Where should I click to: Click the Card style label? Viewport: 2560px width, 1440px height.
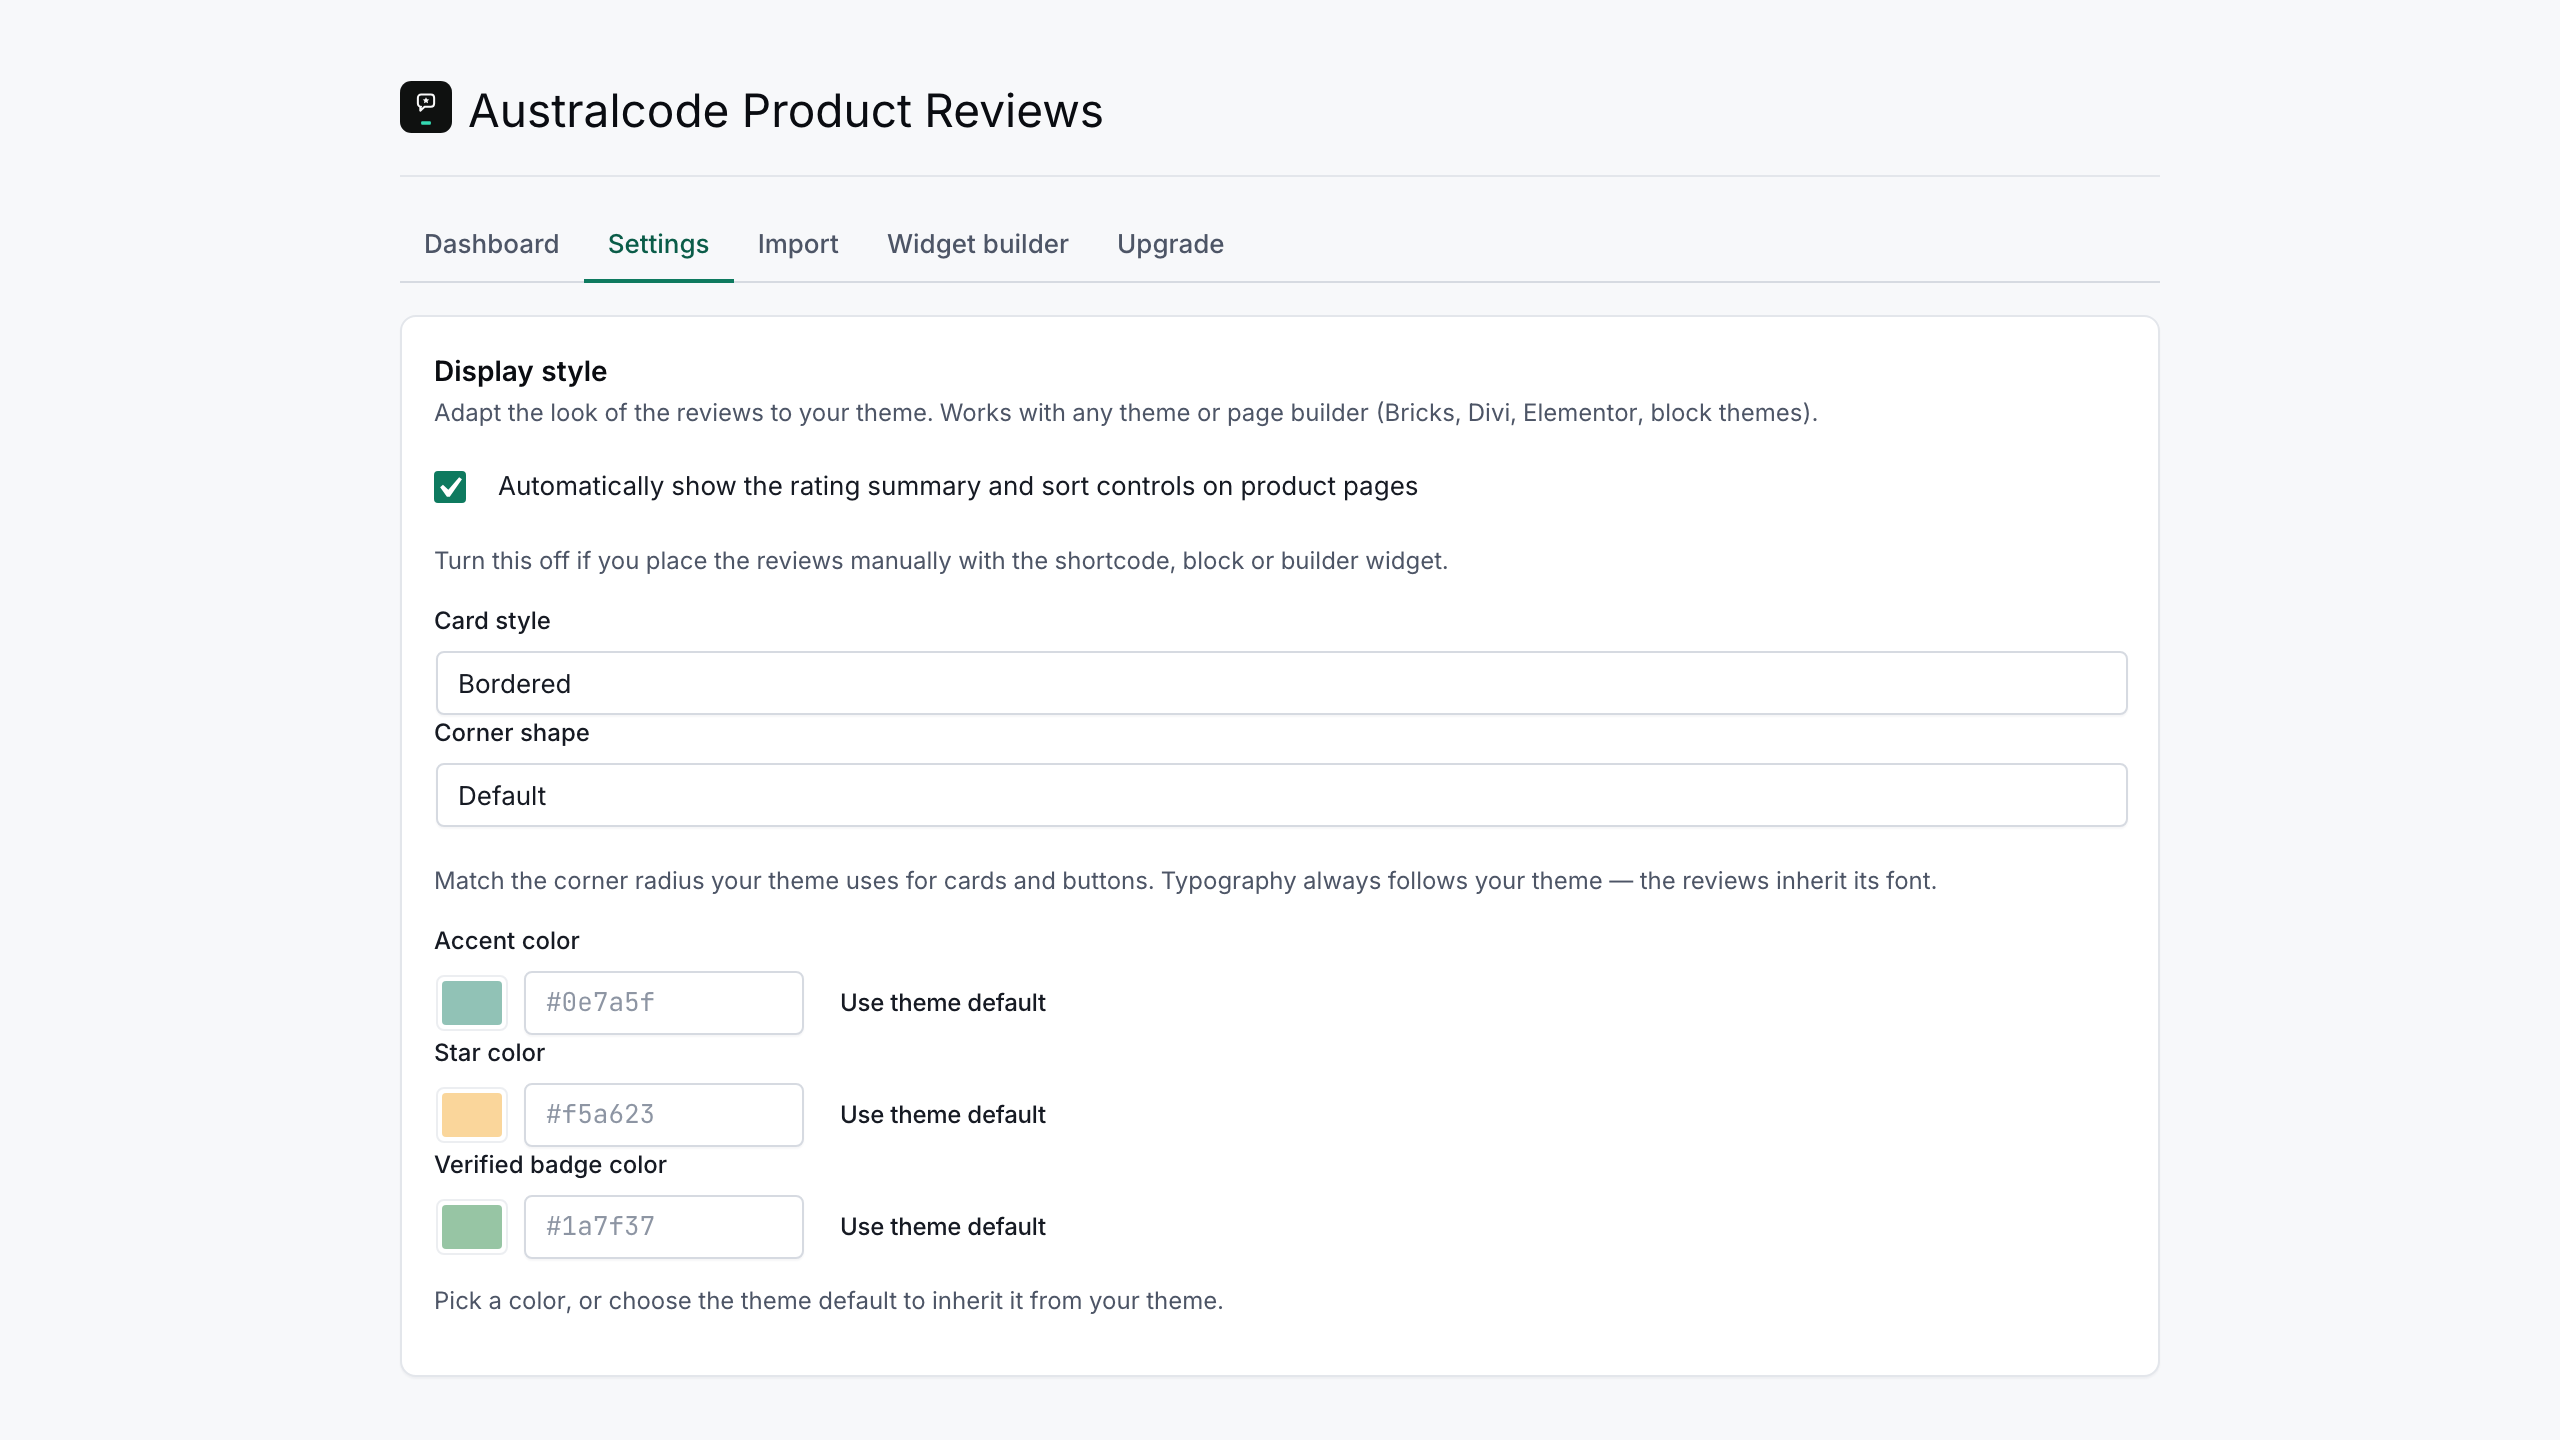(x=492, y=621)
